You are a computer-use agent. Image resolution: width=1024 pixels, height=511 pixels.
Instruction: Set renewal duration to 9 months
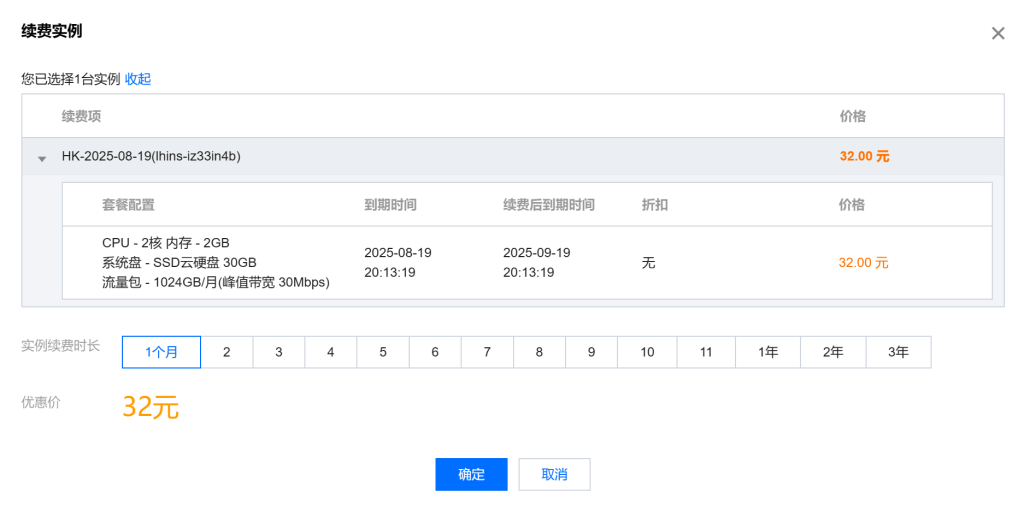click(x=591, y=352)
